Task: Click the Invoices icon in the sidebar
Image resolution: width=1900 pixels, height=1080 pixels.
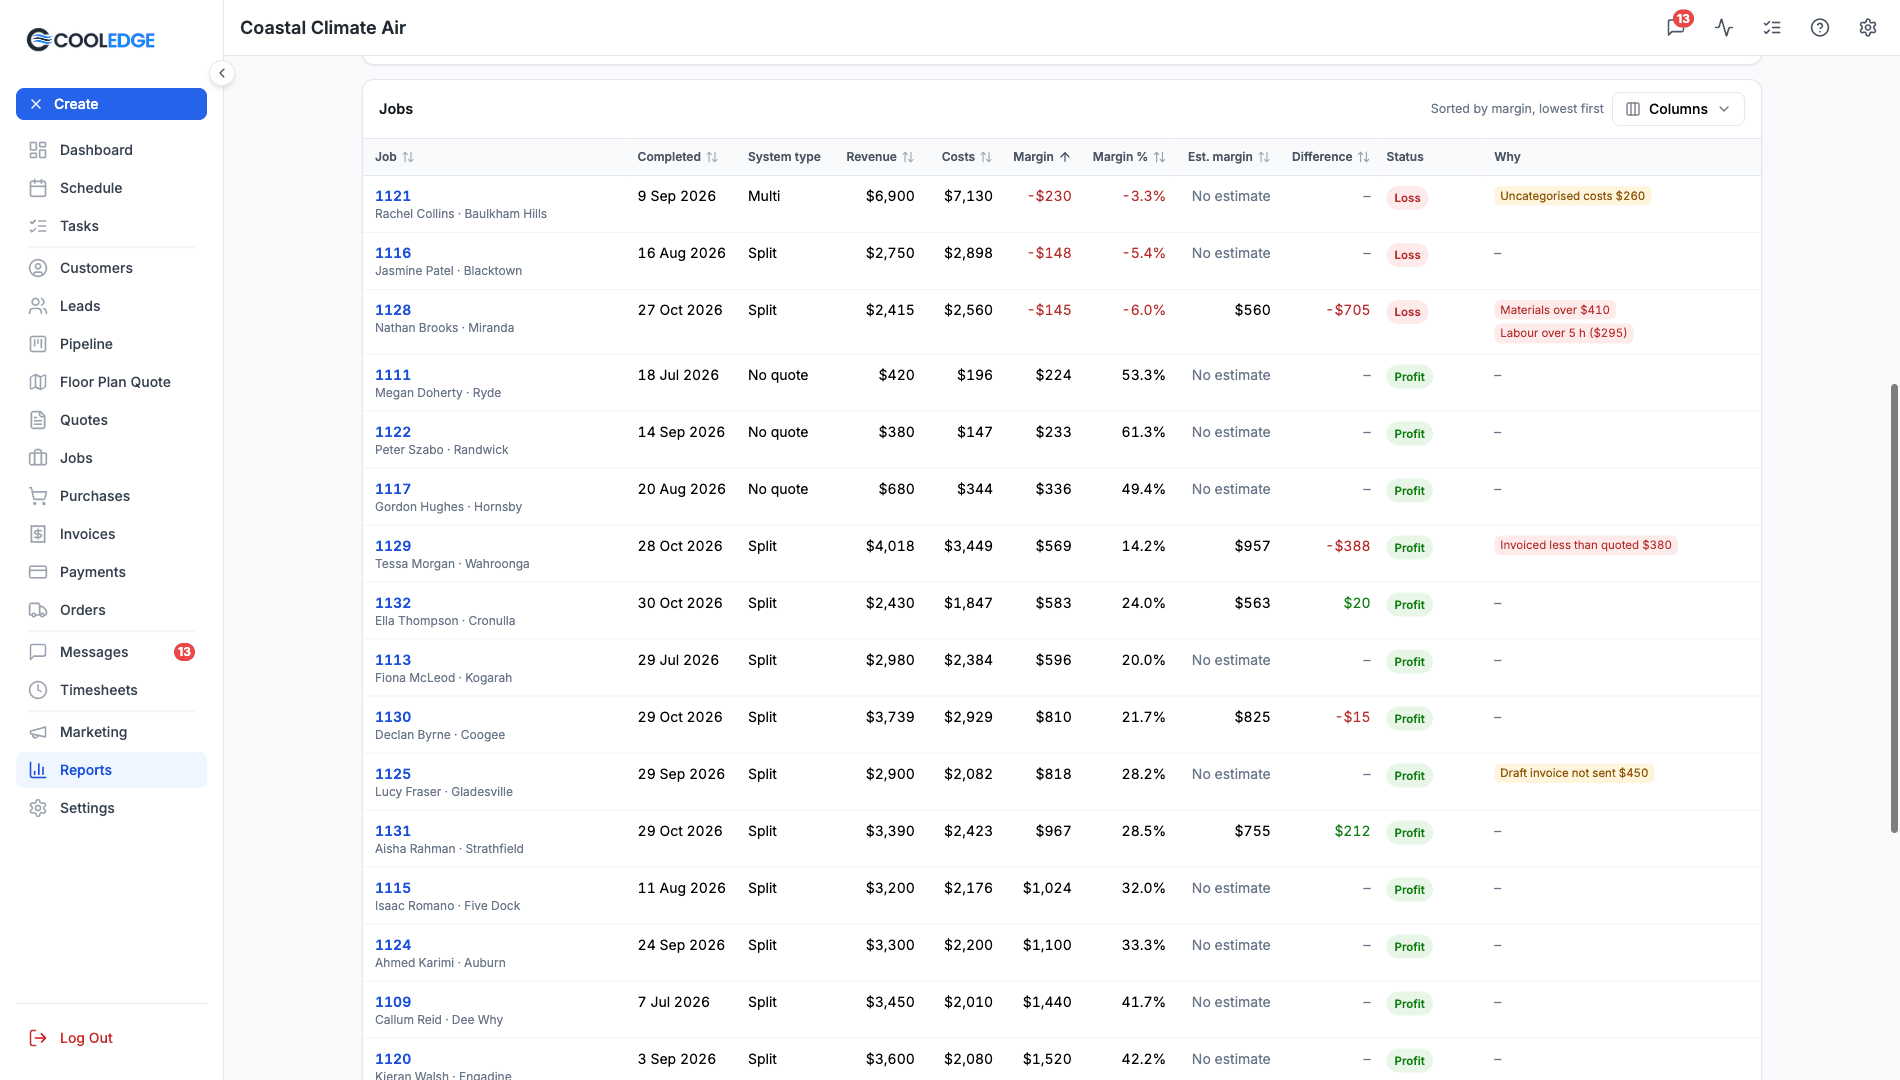Action: [38, 534]
